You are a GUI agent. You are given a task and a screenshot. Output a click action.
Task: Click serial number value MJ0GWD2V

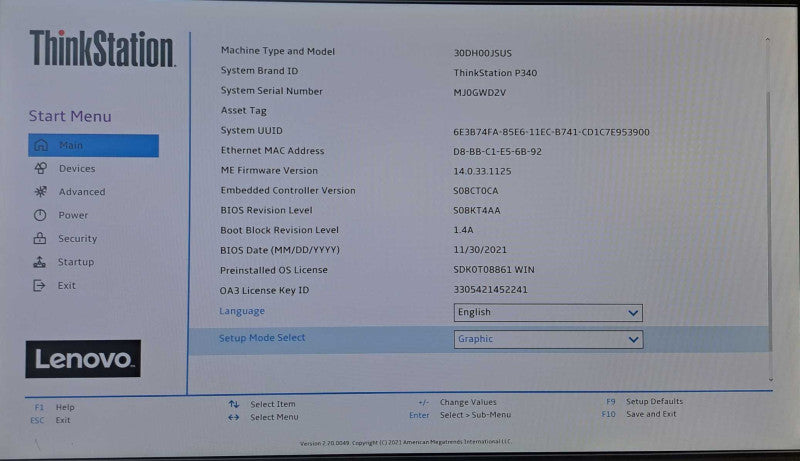click(480, 93)
